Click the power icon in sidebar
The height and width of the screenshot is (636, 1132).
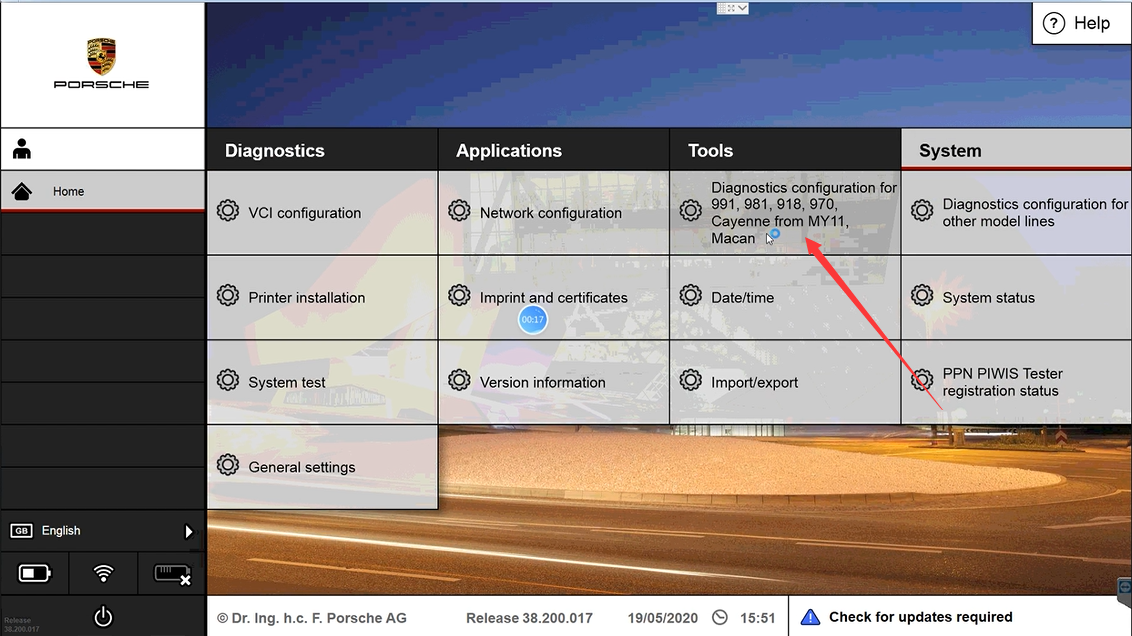point(103,617)
